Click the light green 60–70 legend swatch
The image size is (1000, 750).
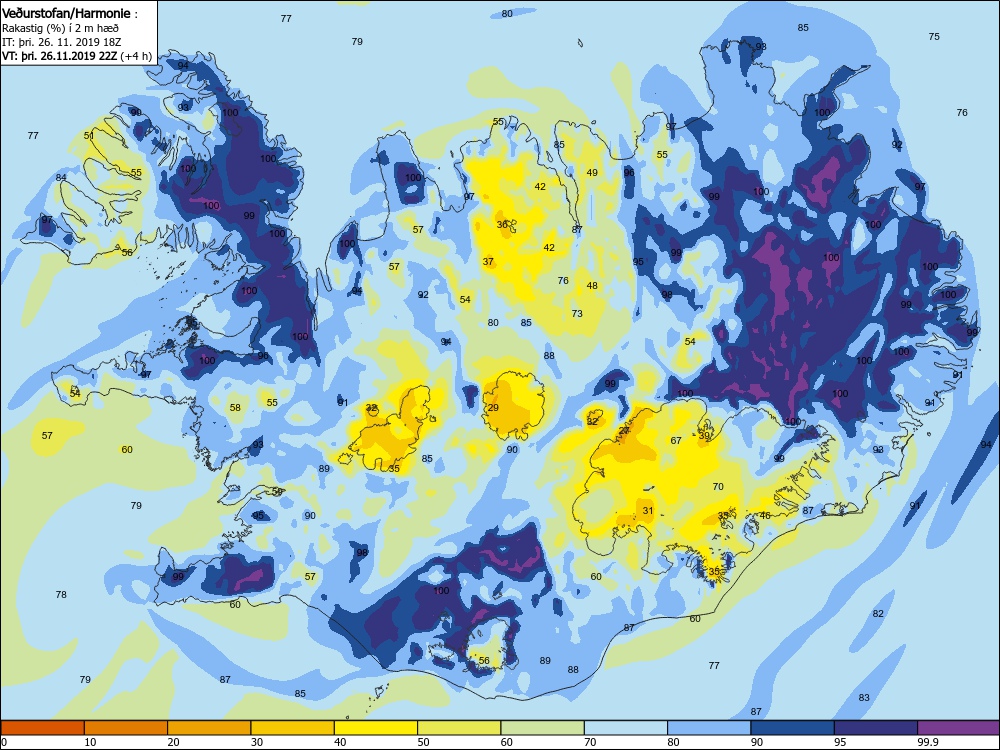coord(543,728)
